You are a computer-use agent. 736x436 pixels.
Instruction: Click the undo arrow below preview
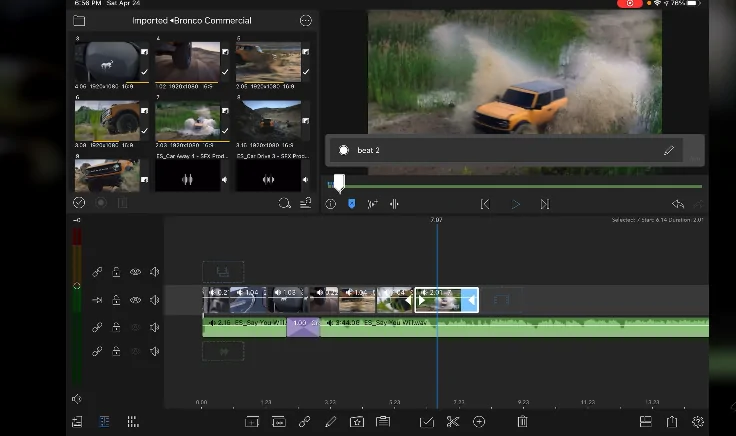coord(677,204)
